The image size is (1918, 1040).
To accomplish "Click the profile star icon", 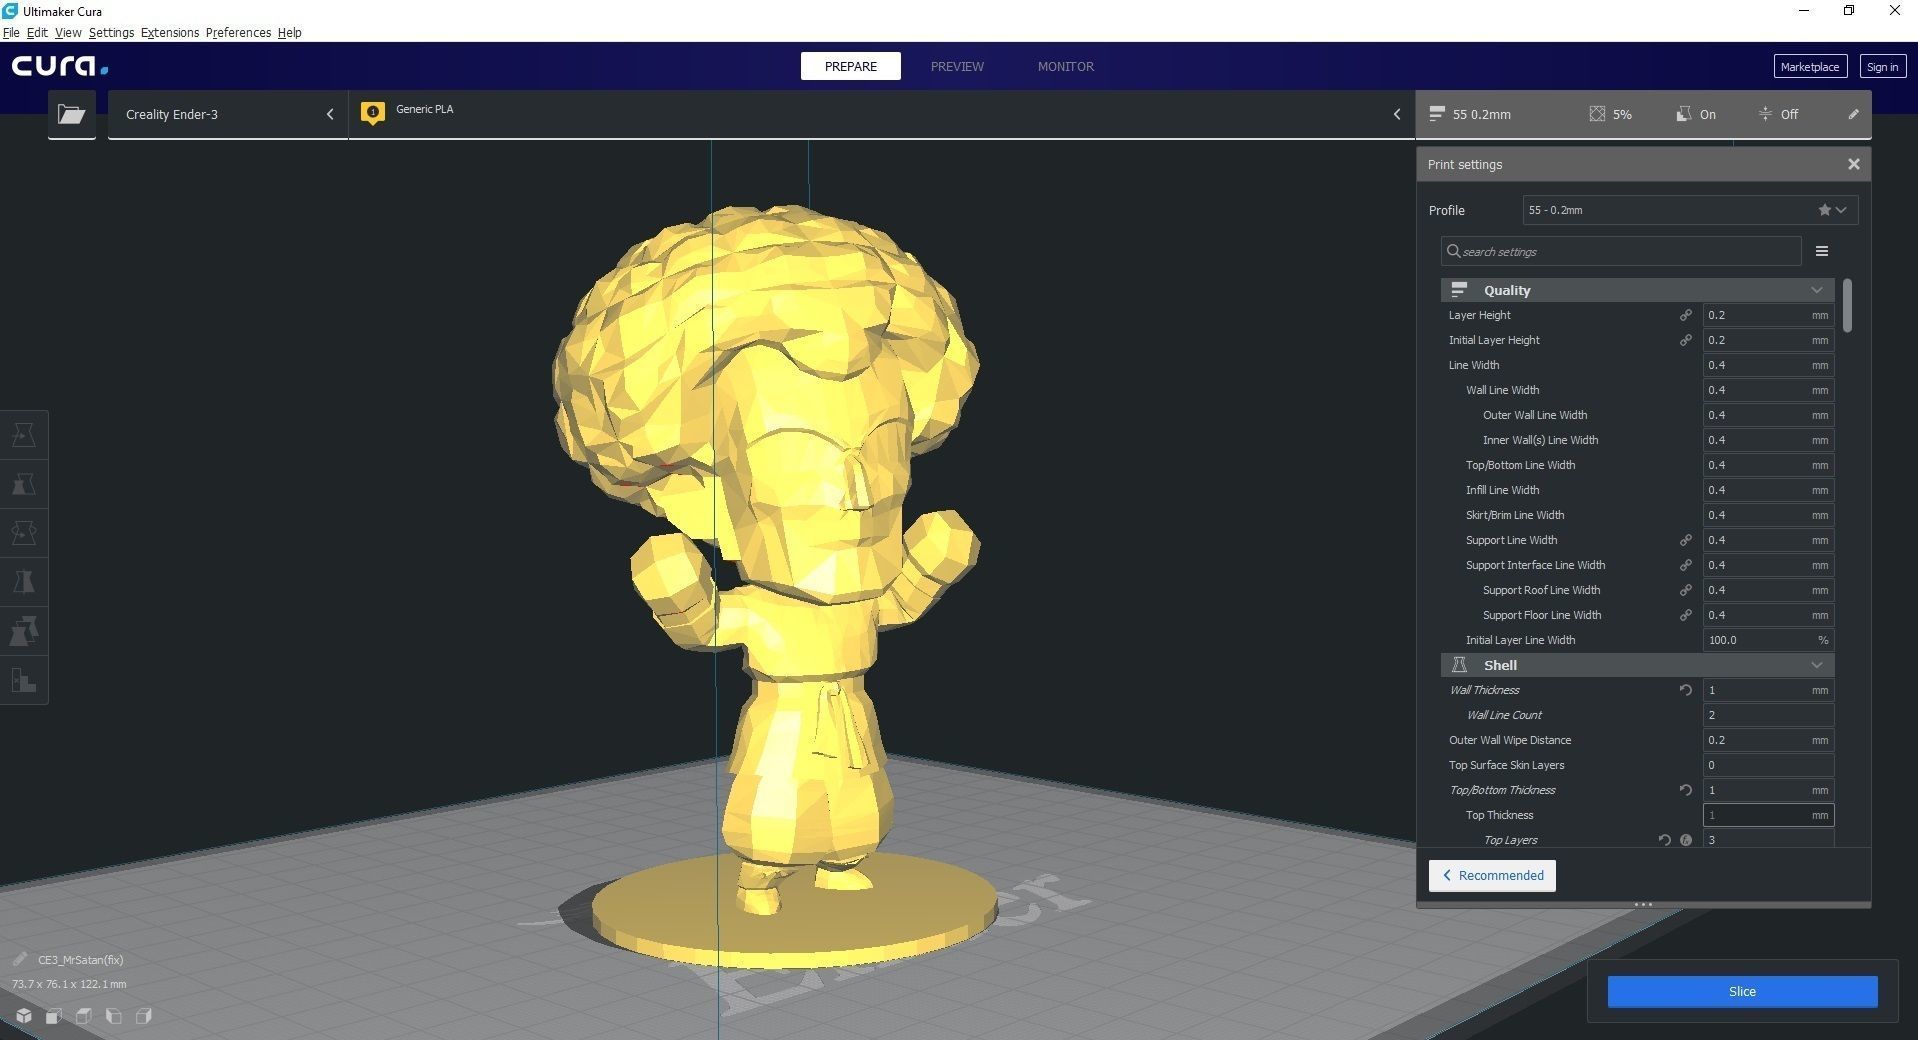I will tap(1824, 210).
